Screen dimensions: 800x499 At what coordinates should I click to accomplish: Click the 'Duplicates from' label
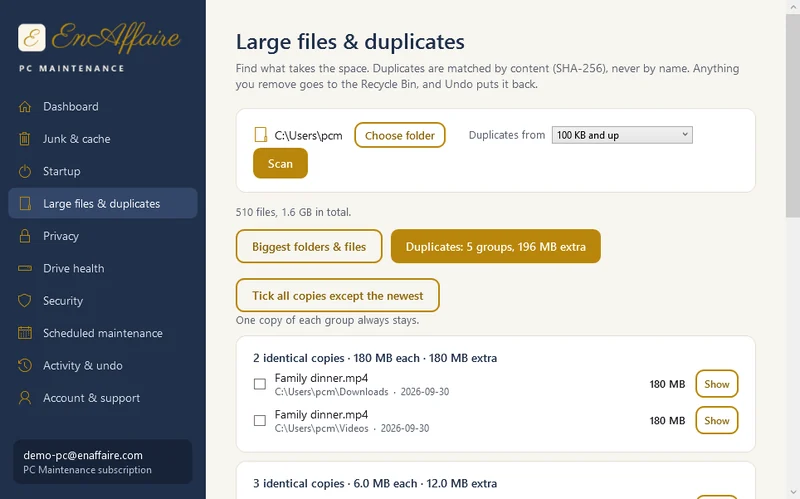tap(507, 135)
